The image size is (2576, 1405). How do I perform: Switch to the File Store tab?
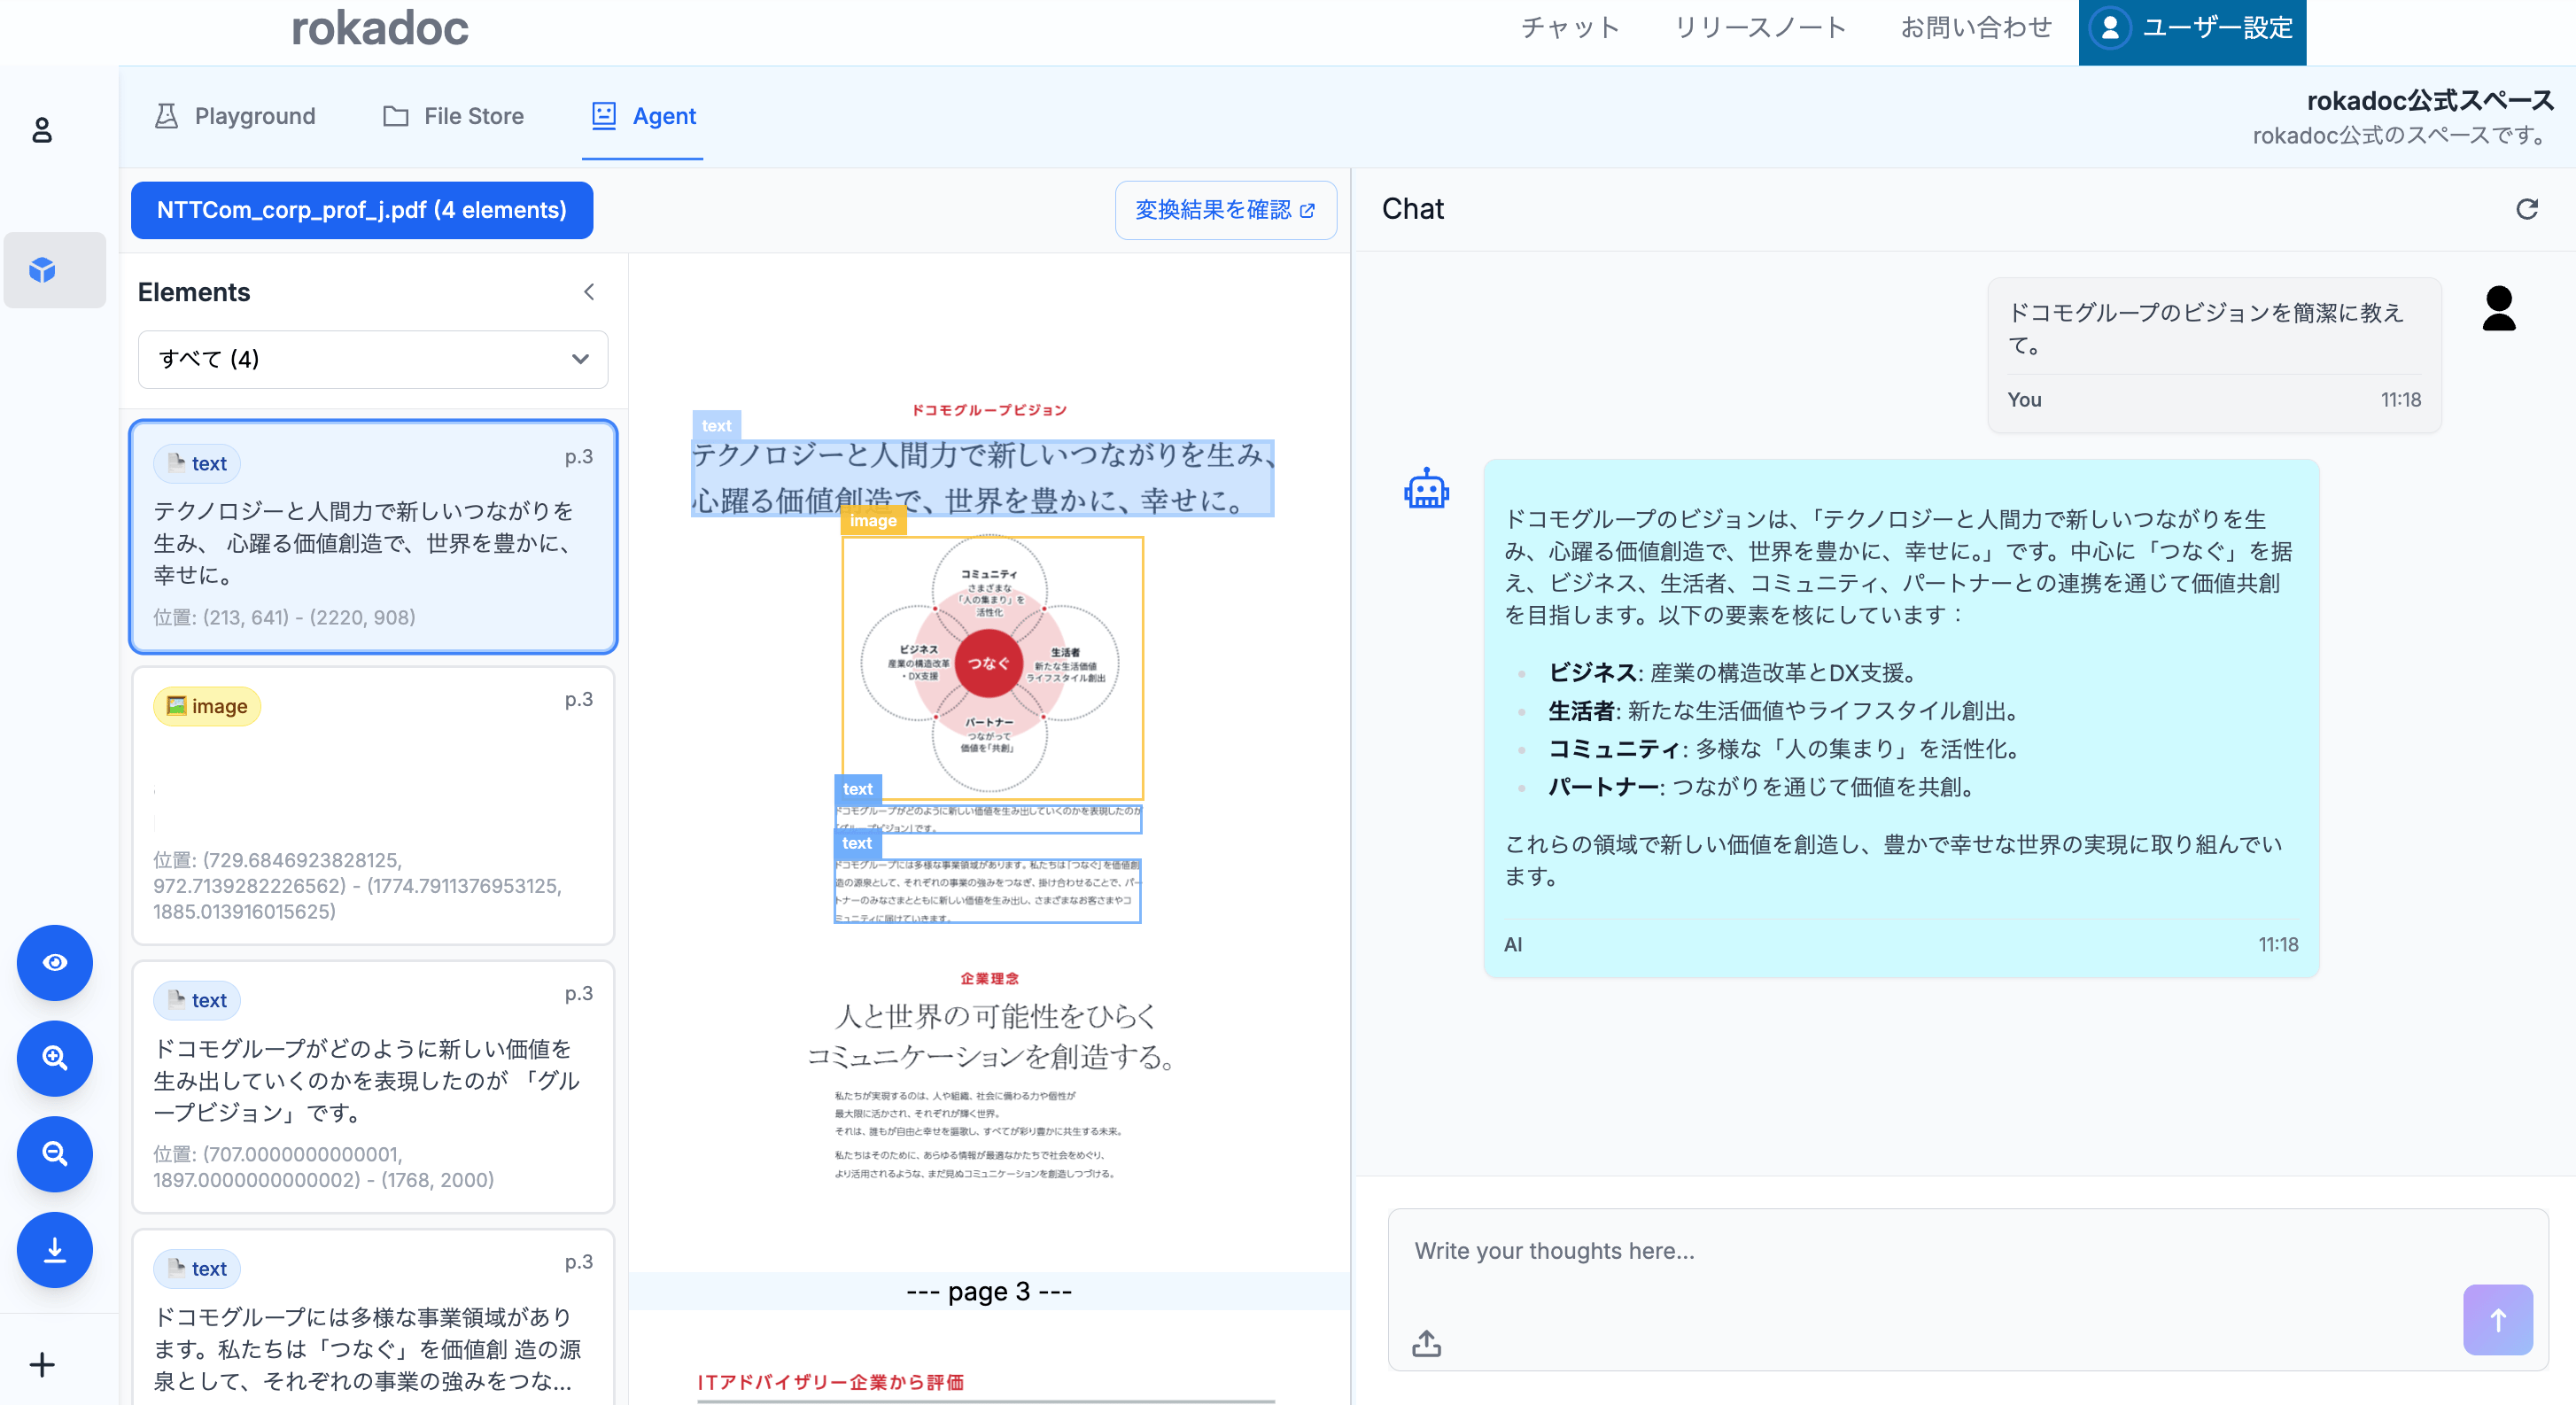point(453,116)
